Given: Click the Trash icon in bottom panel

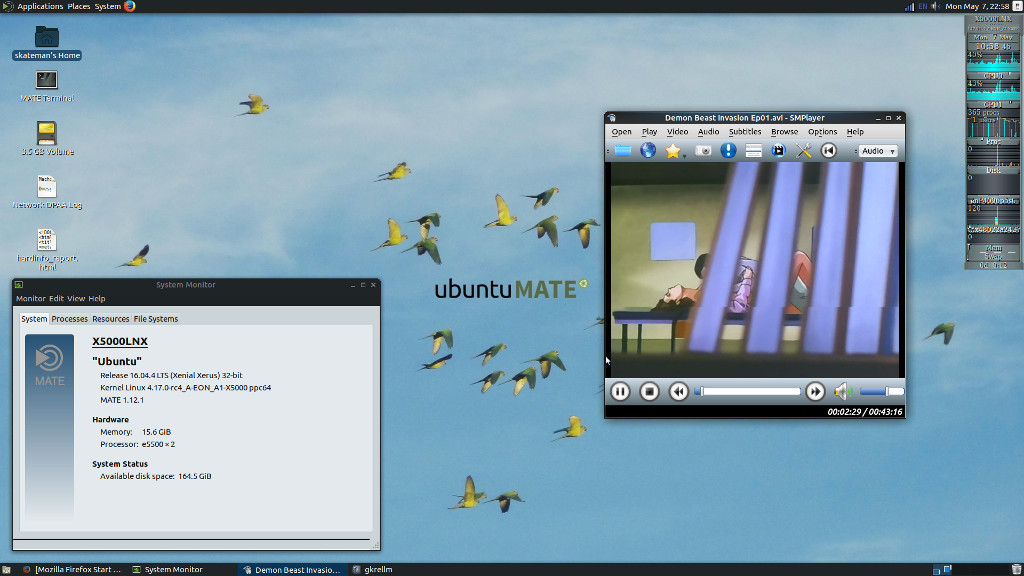Looking at the screenshot, I should tap(1016, 569).
